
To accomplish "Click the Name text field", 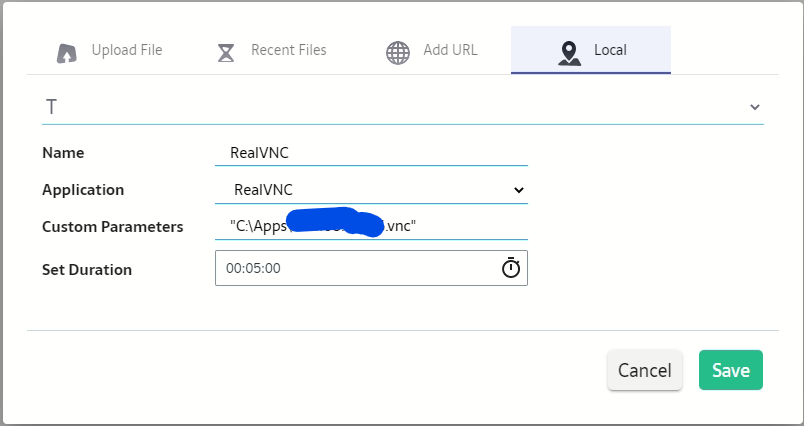I will click(x=371, y=153).
